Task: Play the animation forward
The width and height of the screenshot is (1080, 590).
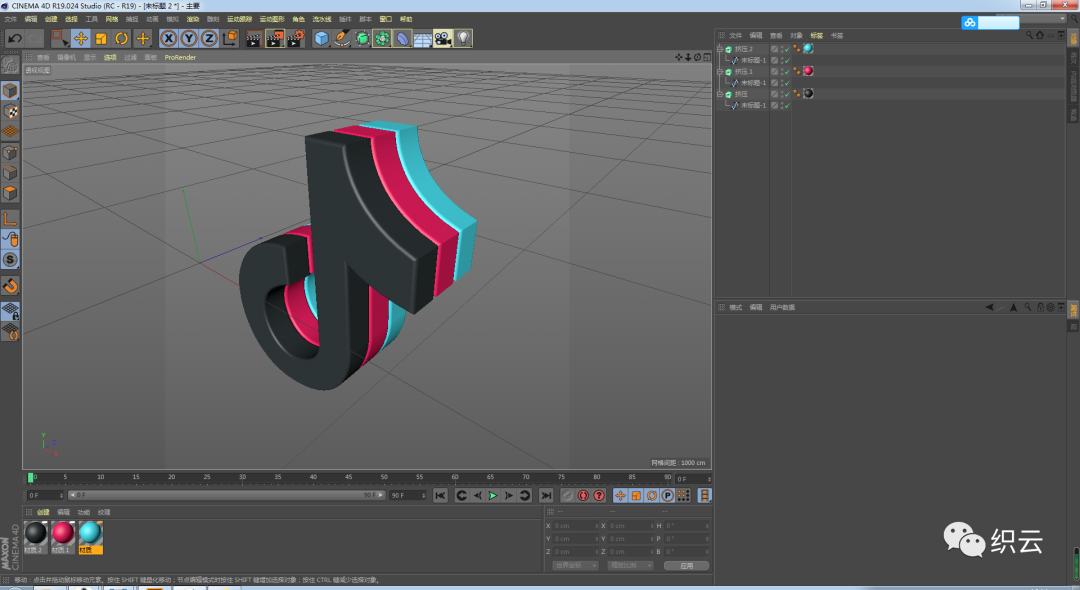Action: click(493, 496)
